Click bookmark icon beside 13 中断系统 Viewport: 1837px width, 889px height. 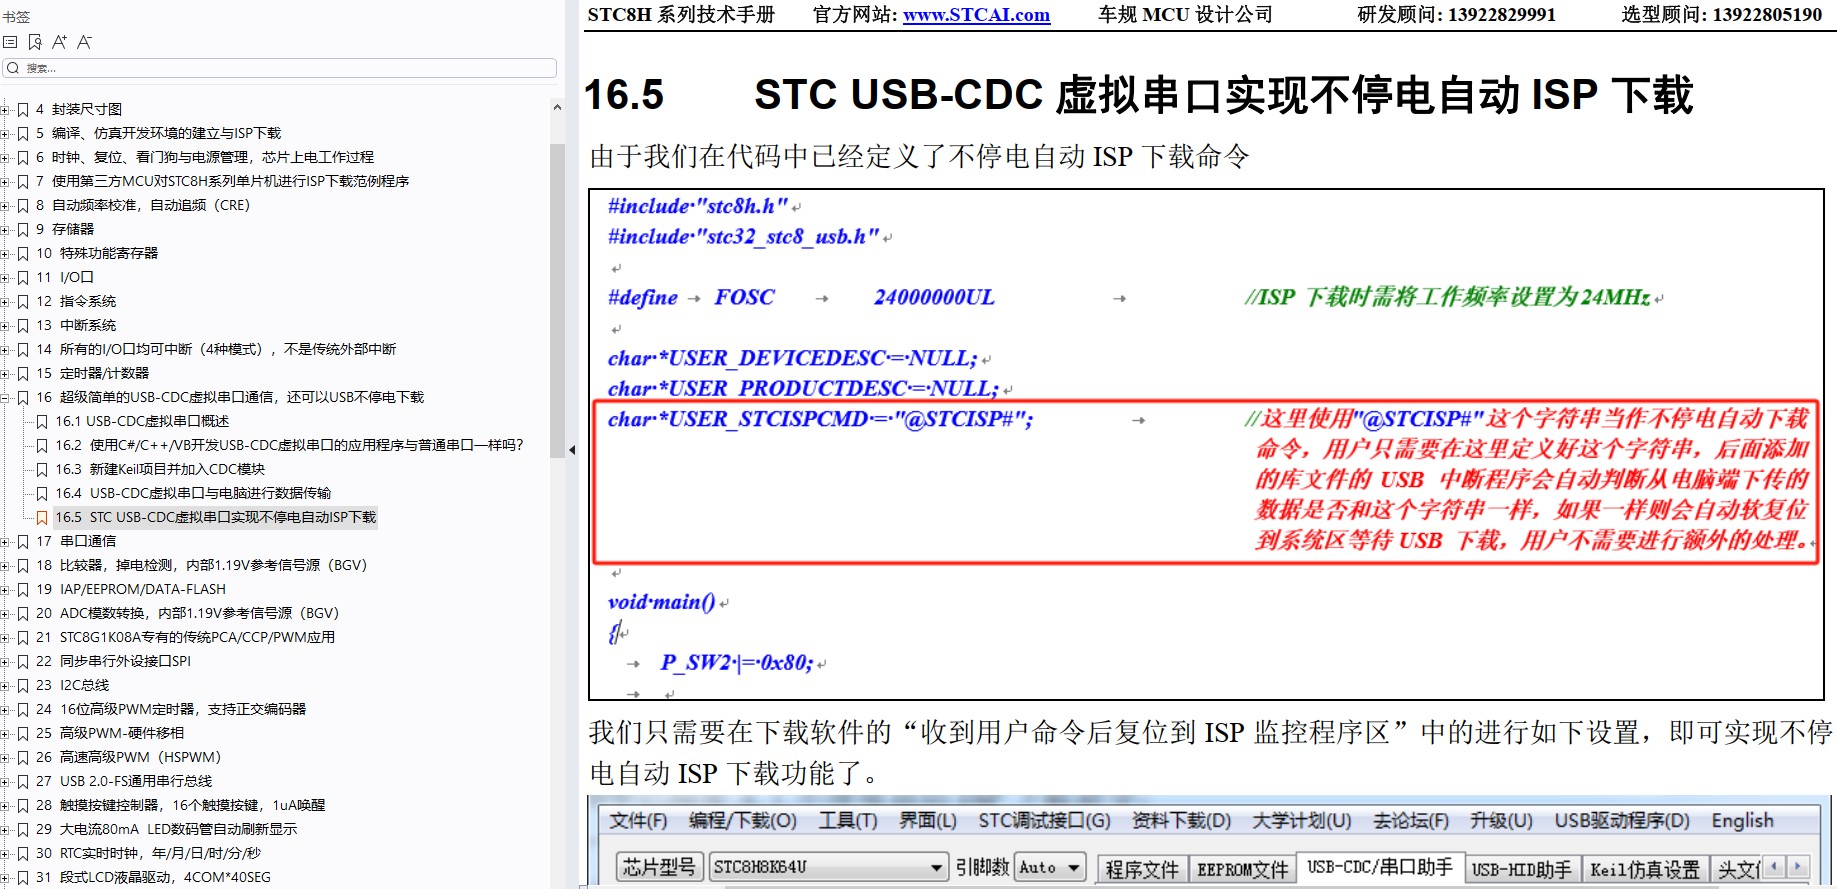pos(23,325)
